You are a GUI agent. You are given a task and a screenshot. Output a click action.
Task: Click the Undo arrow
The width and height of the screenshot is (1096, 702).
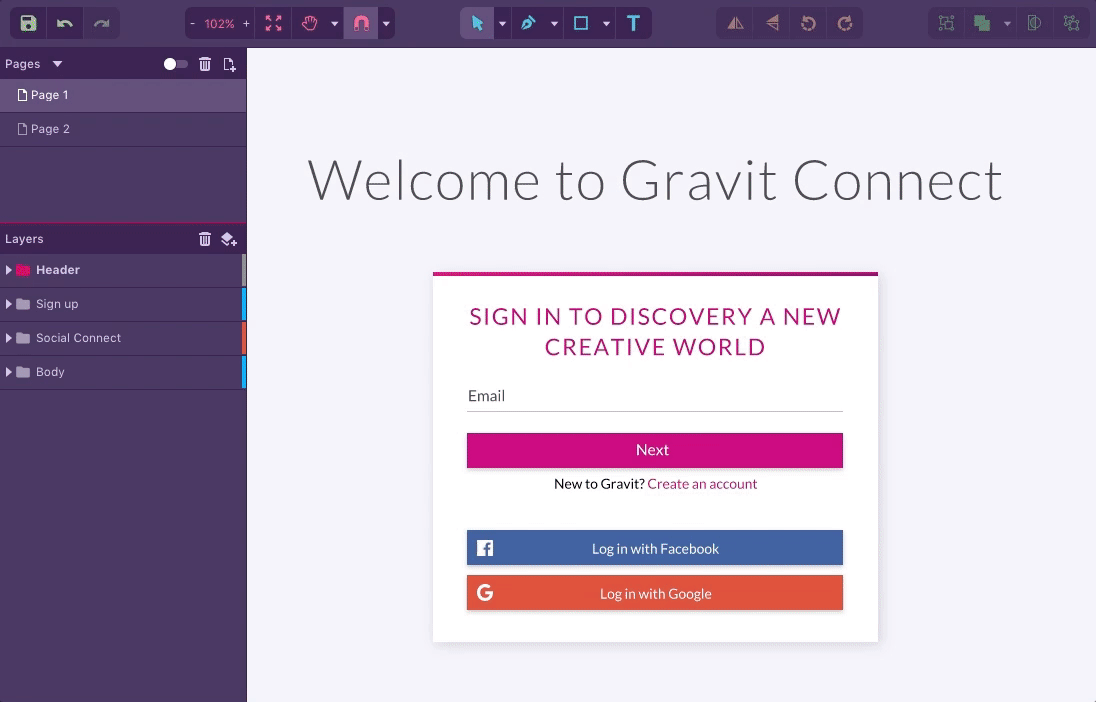pyautogui.click(x=64, y=23)
